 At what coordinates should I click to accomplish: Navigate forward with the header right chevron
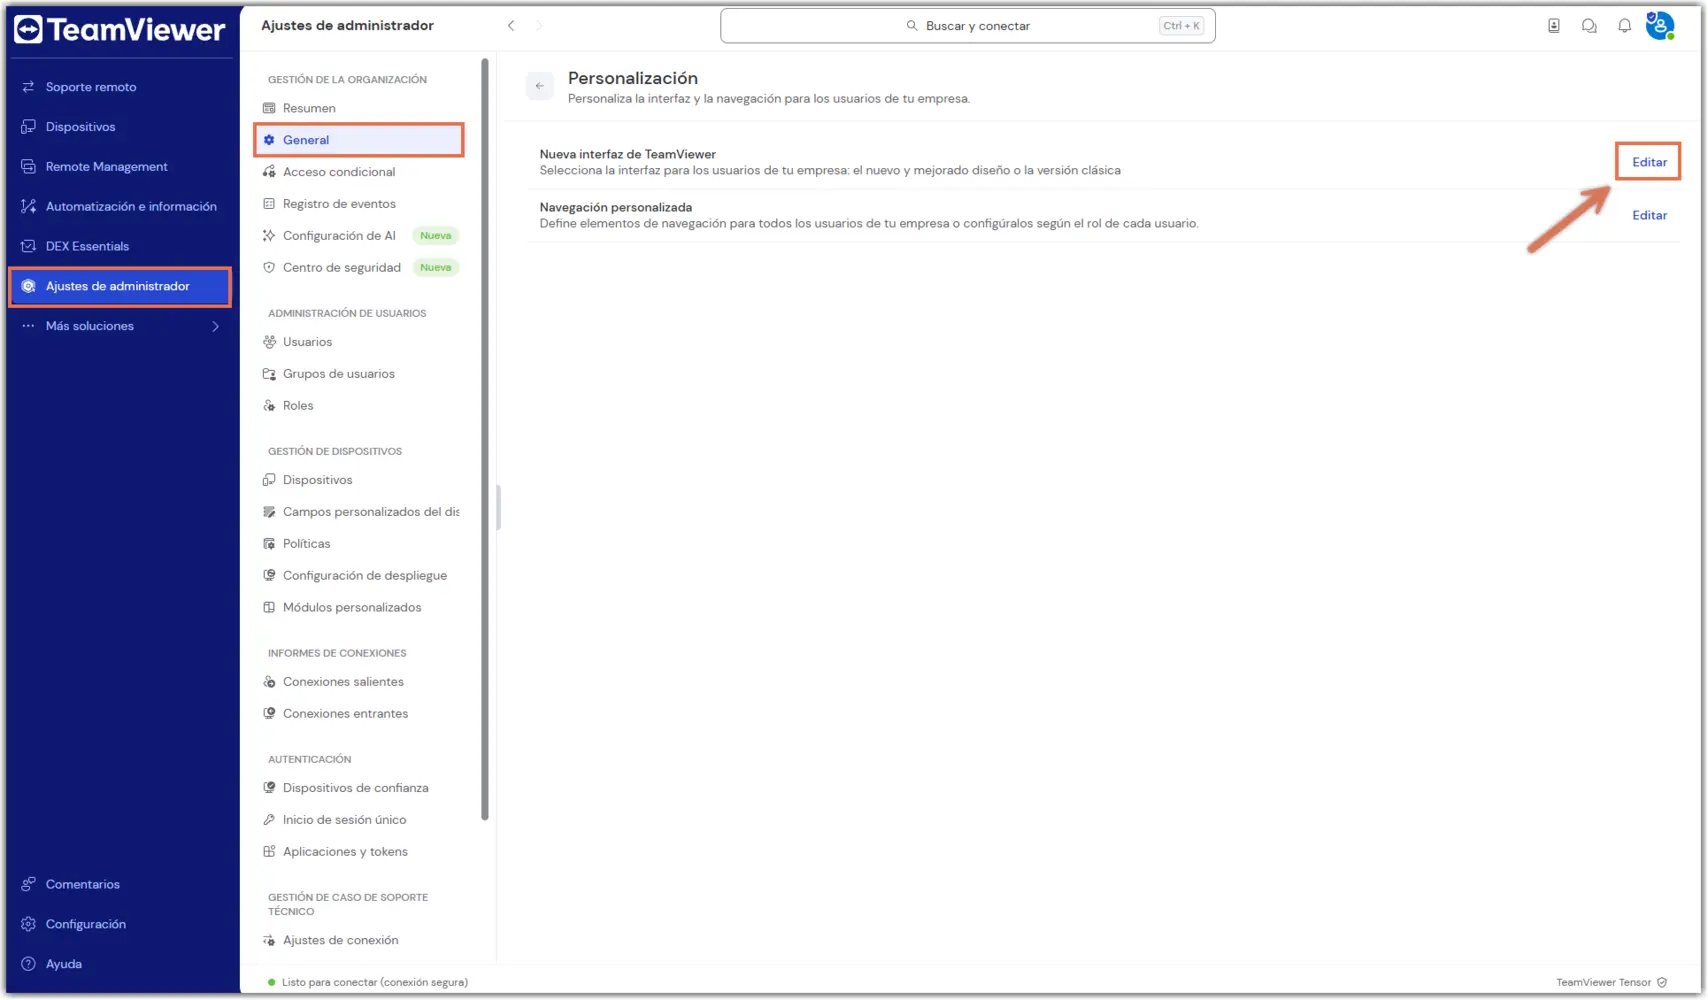[539, 26]
